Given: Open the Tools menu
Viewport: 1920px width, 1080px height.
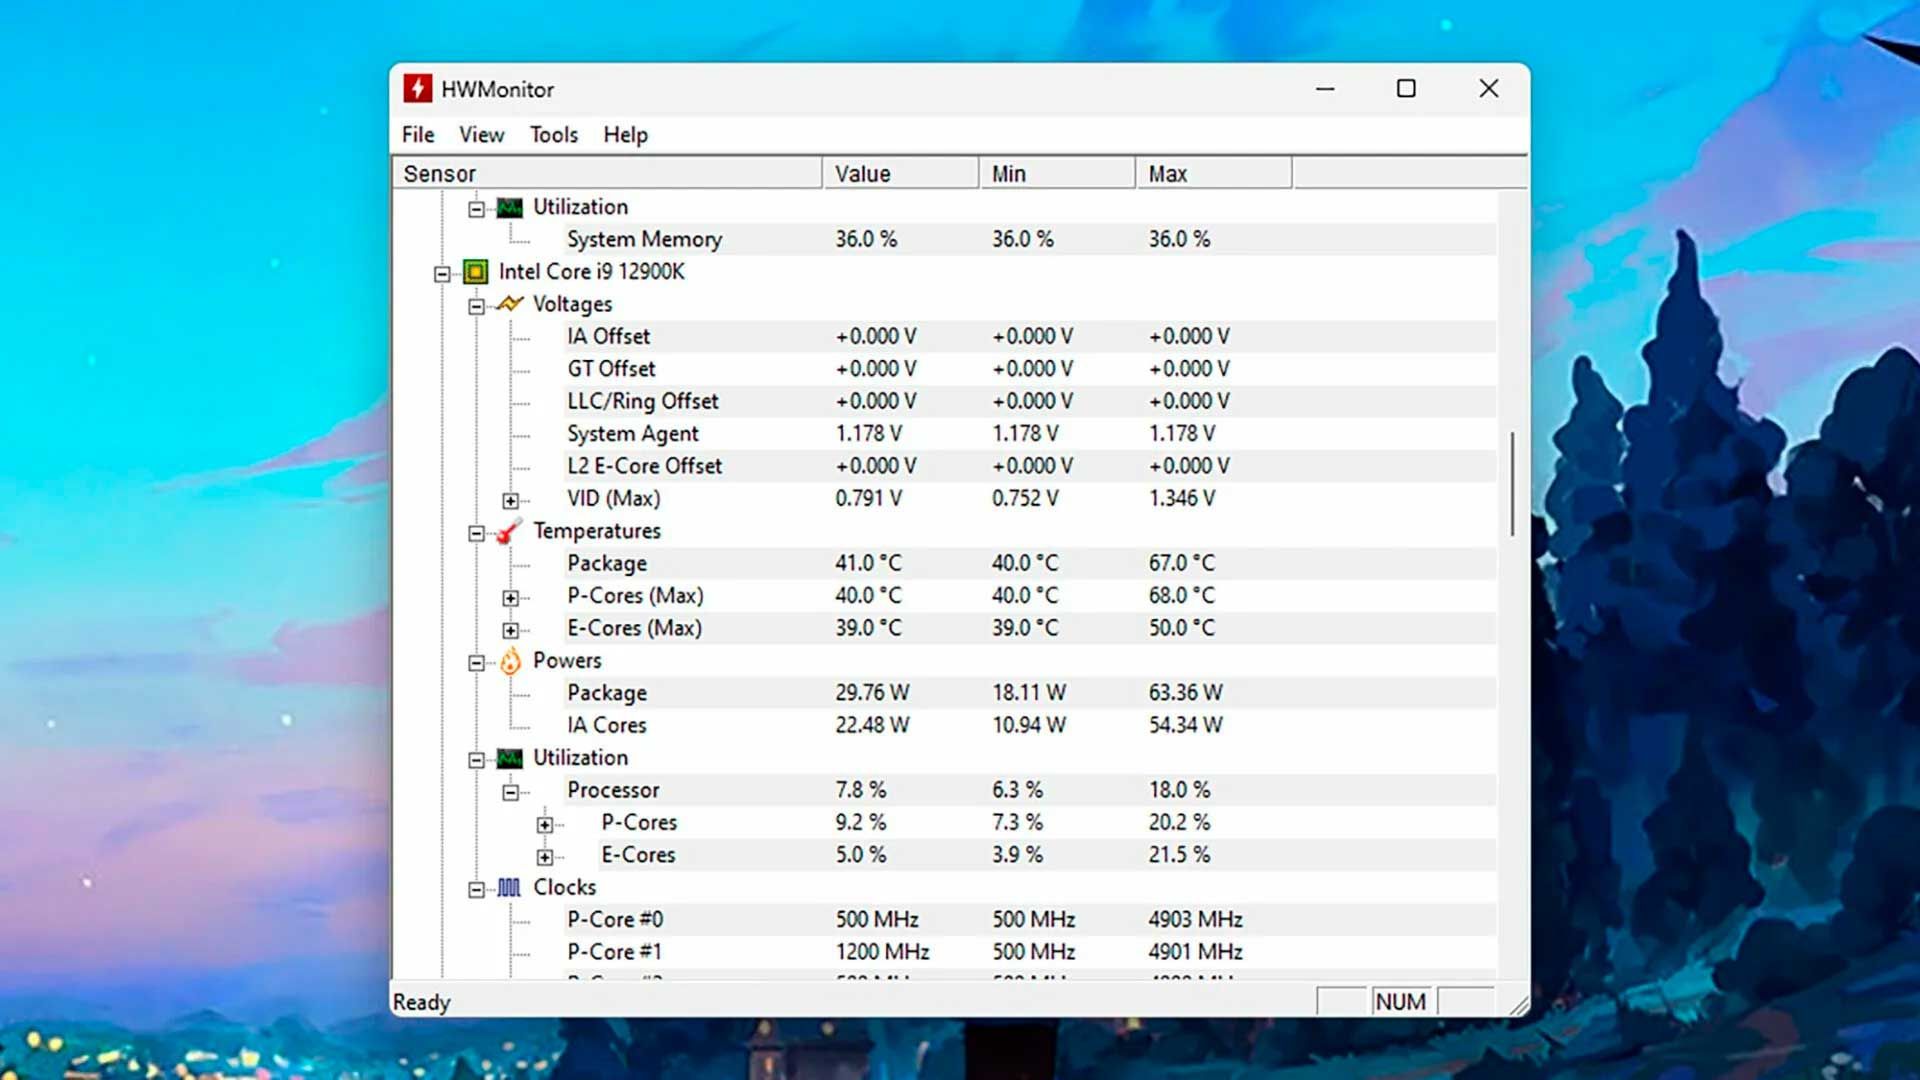Looking at the screenshot, I should (554, 135).
